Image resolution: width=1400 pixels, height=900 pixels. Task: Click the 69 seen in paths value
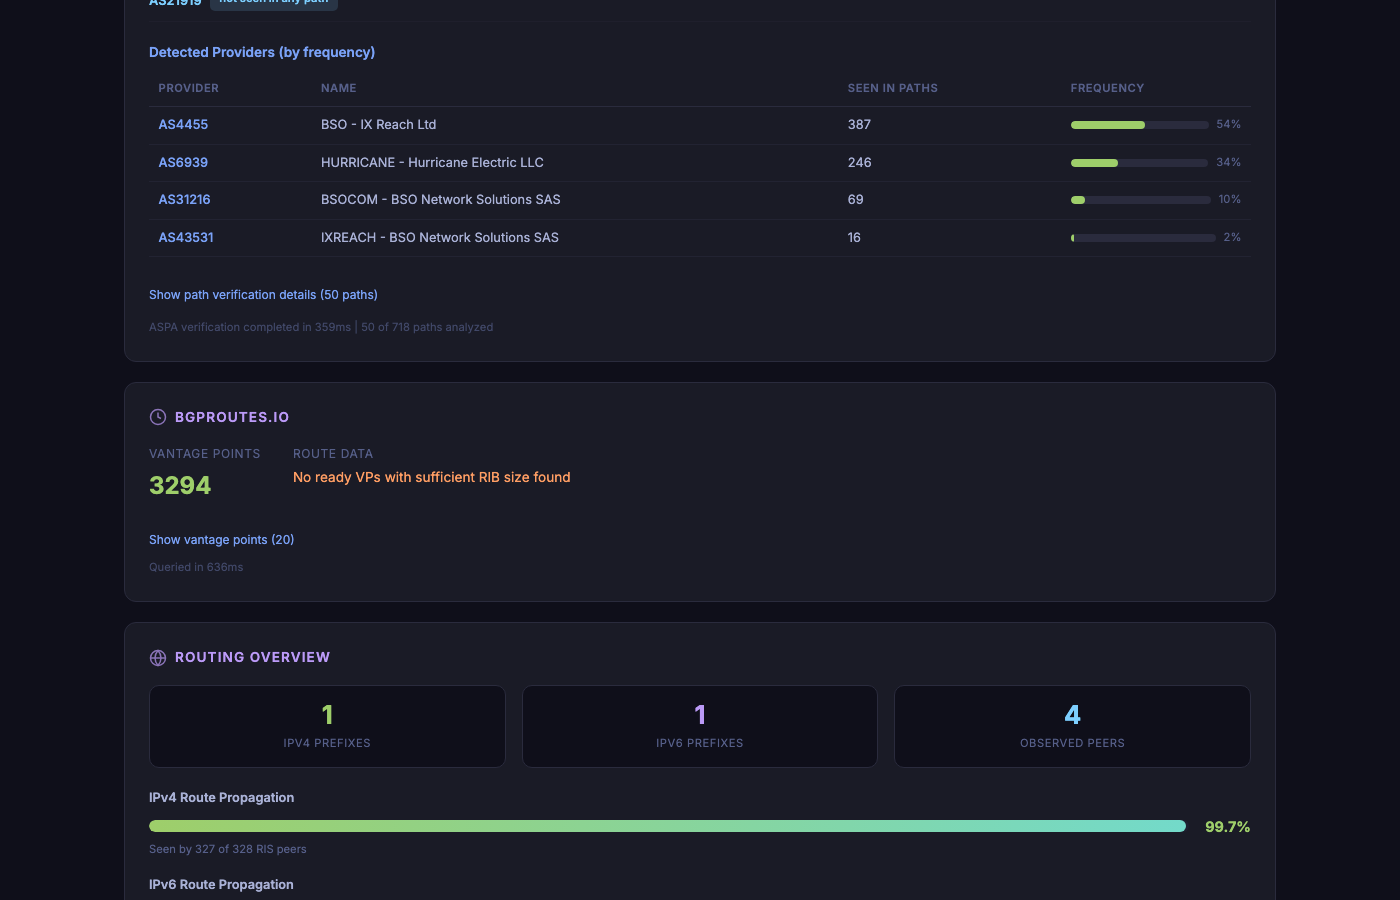tap(856, 199)
